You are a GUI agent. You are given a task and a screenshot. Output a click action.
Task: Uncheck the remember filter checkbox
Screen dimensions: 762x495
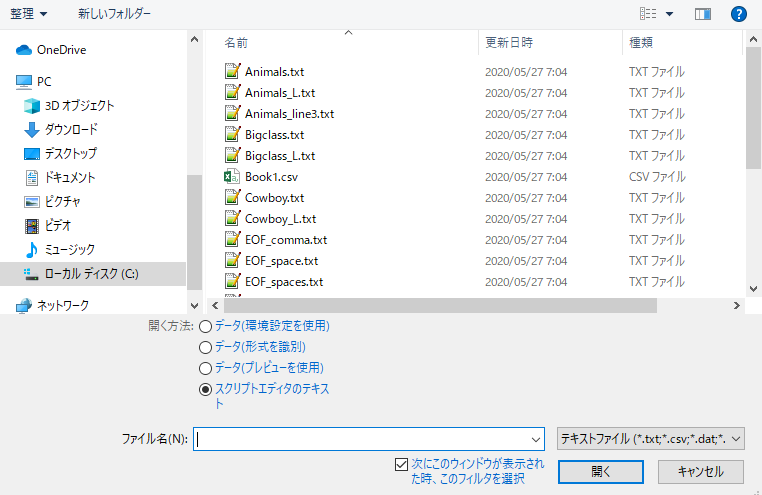pos(401,465)
